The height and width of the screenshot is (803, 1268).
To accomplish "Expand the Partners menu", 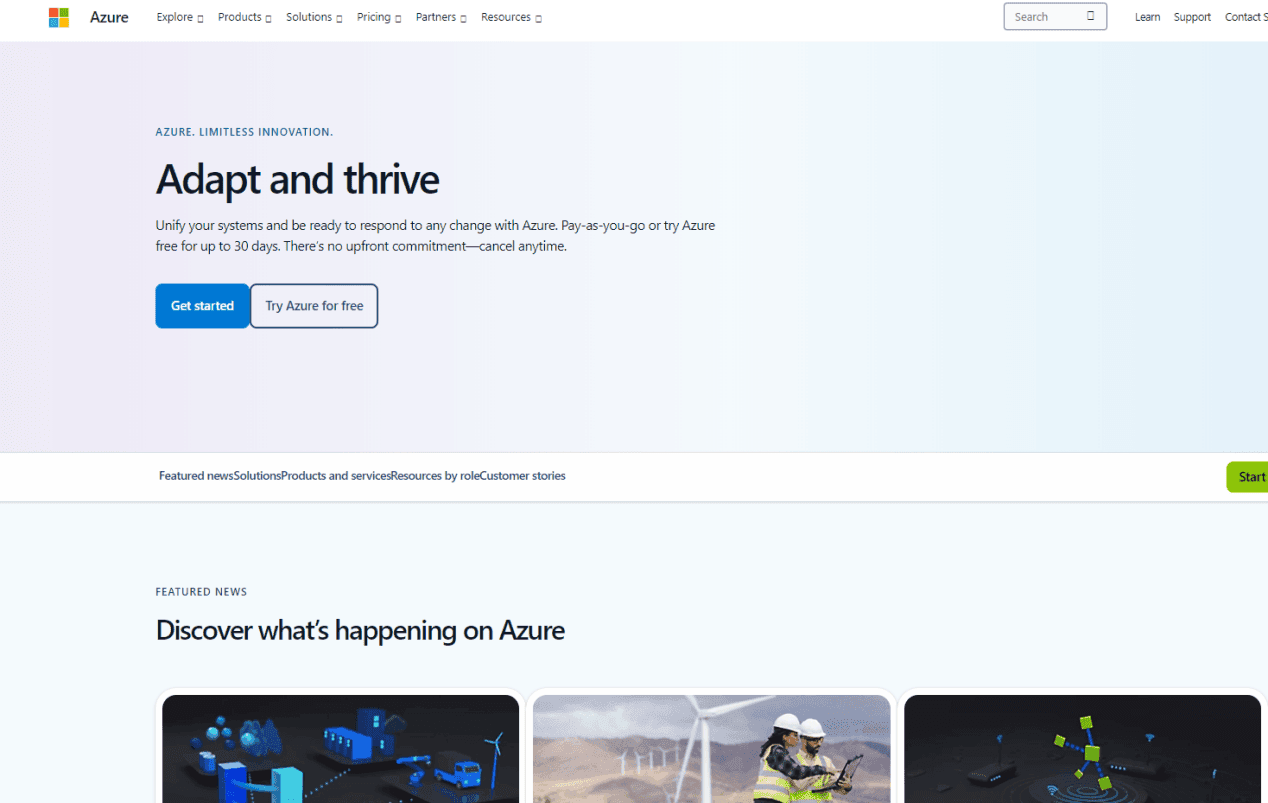I will tap(441, 17).
